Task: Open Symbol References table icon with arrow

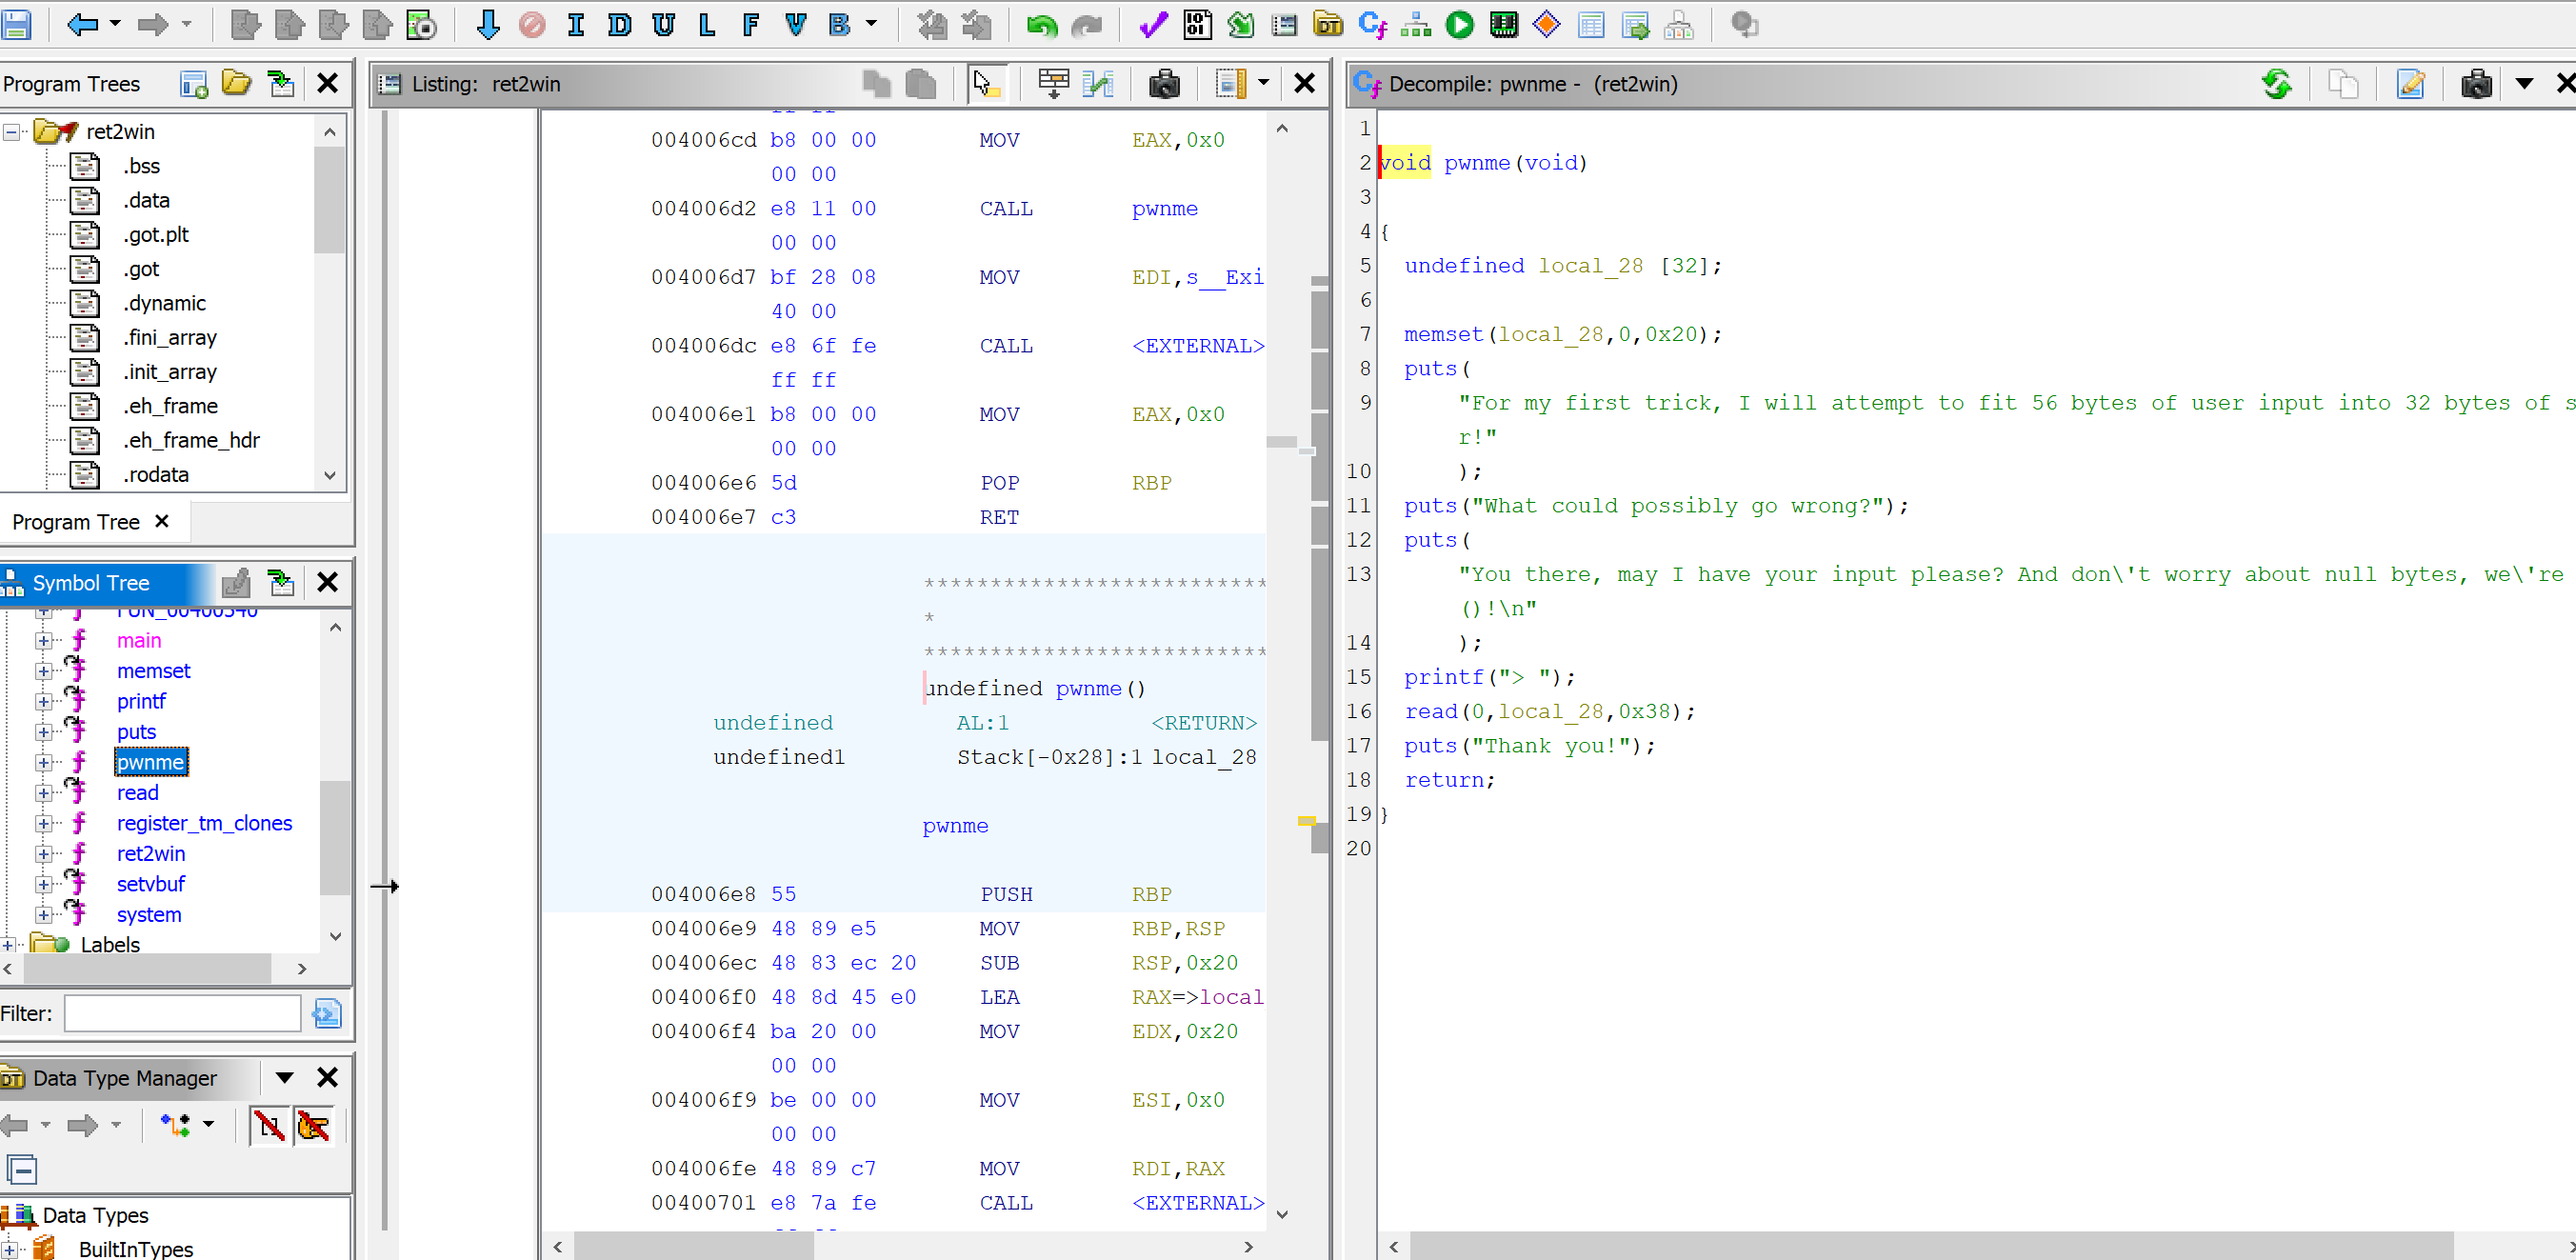Action: click(x=1634, y=25)
